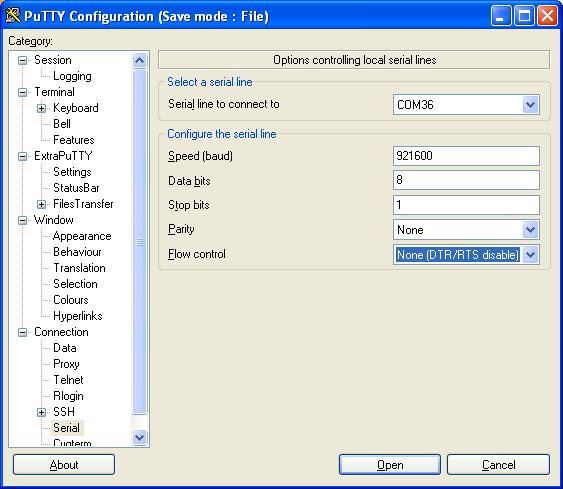Select the Serial category
Screen dimensions: 563x489
[x=66, y=428]
